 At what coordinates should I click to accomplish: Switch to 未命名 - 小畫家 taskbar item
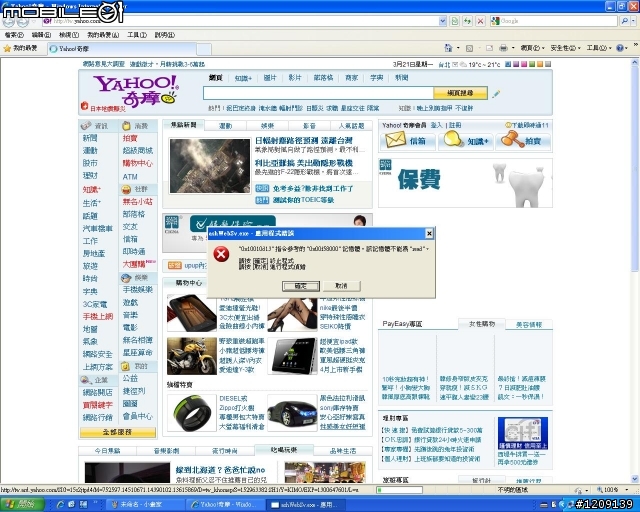[145, 505]
